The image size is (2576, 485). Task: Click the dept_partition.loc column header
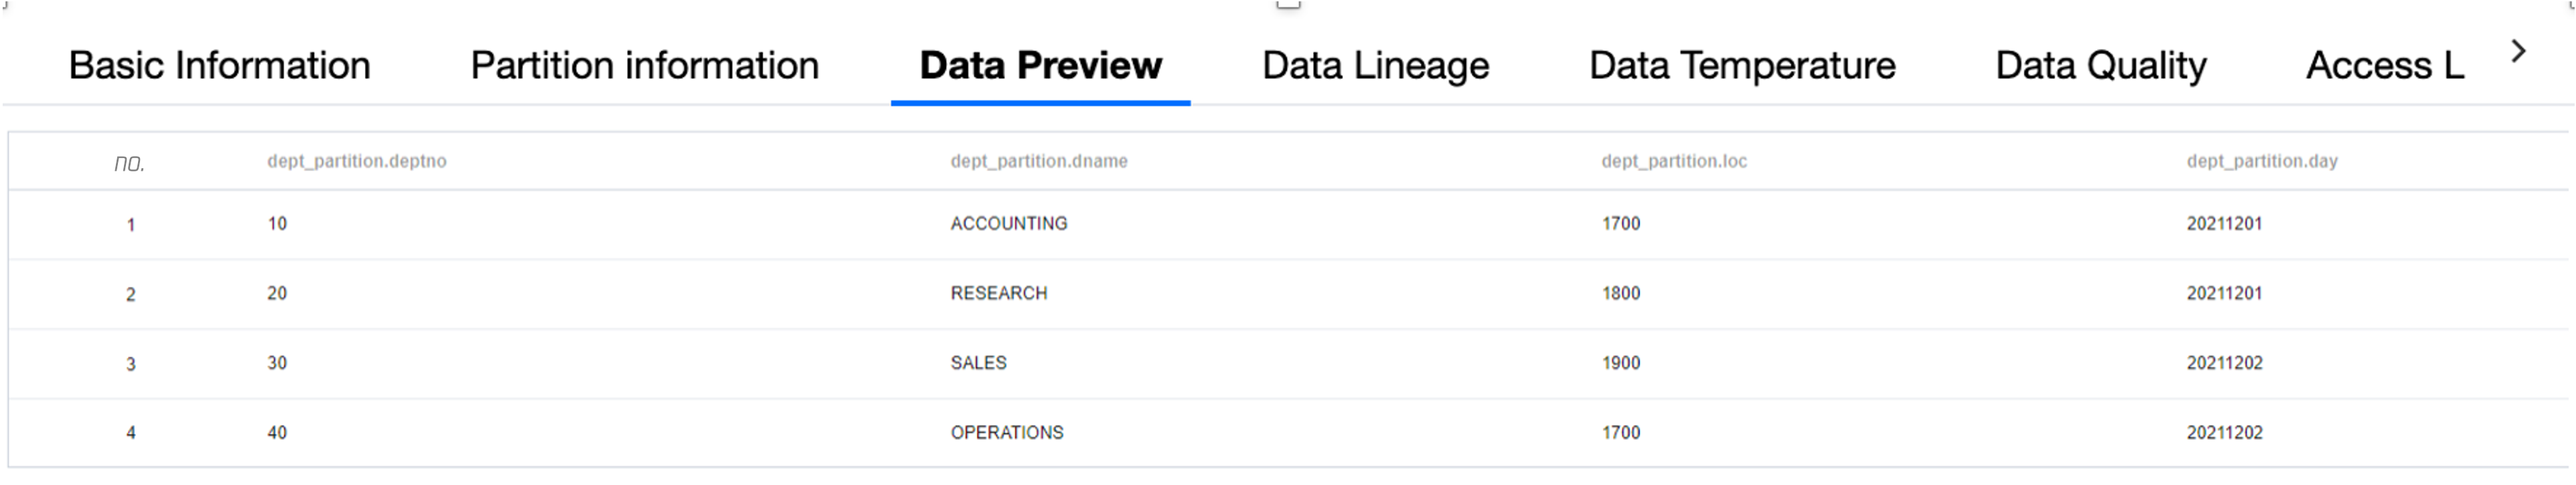click(x=1674, y=161)
